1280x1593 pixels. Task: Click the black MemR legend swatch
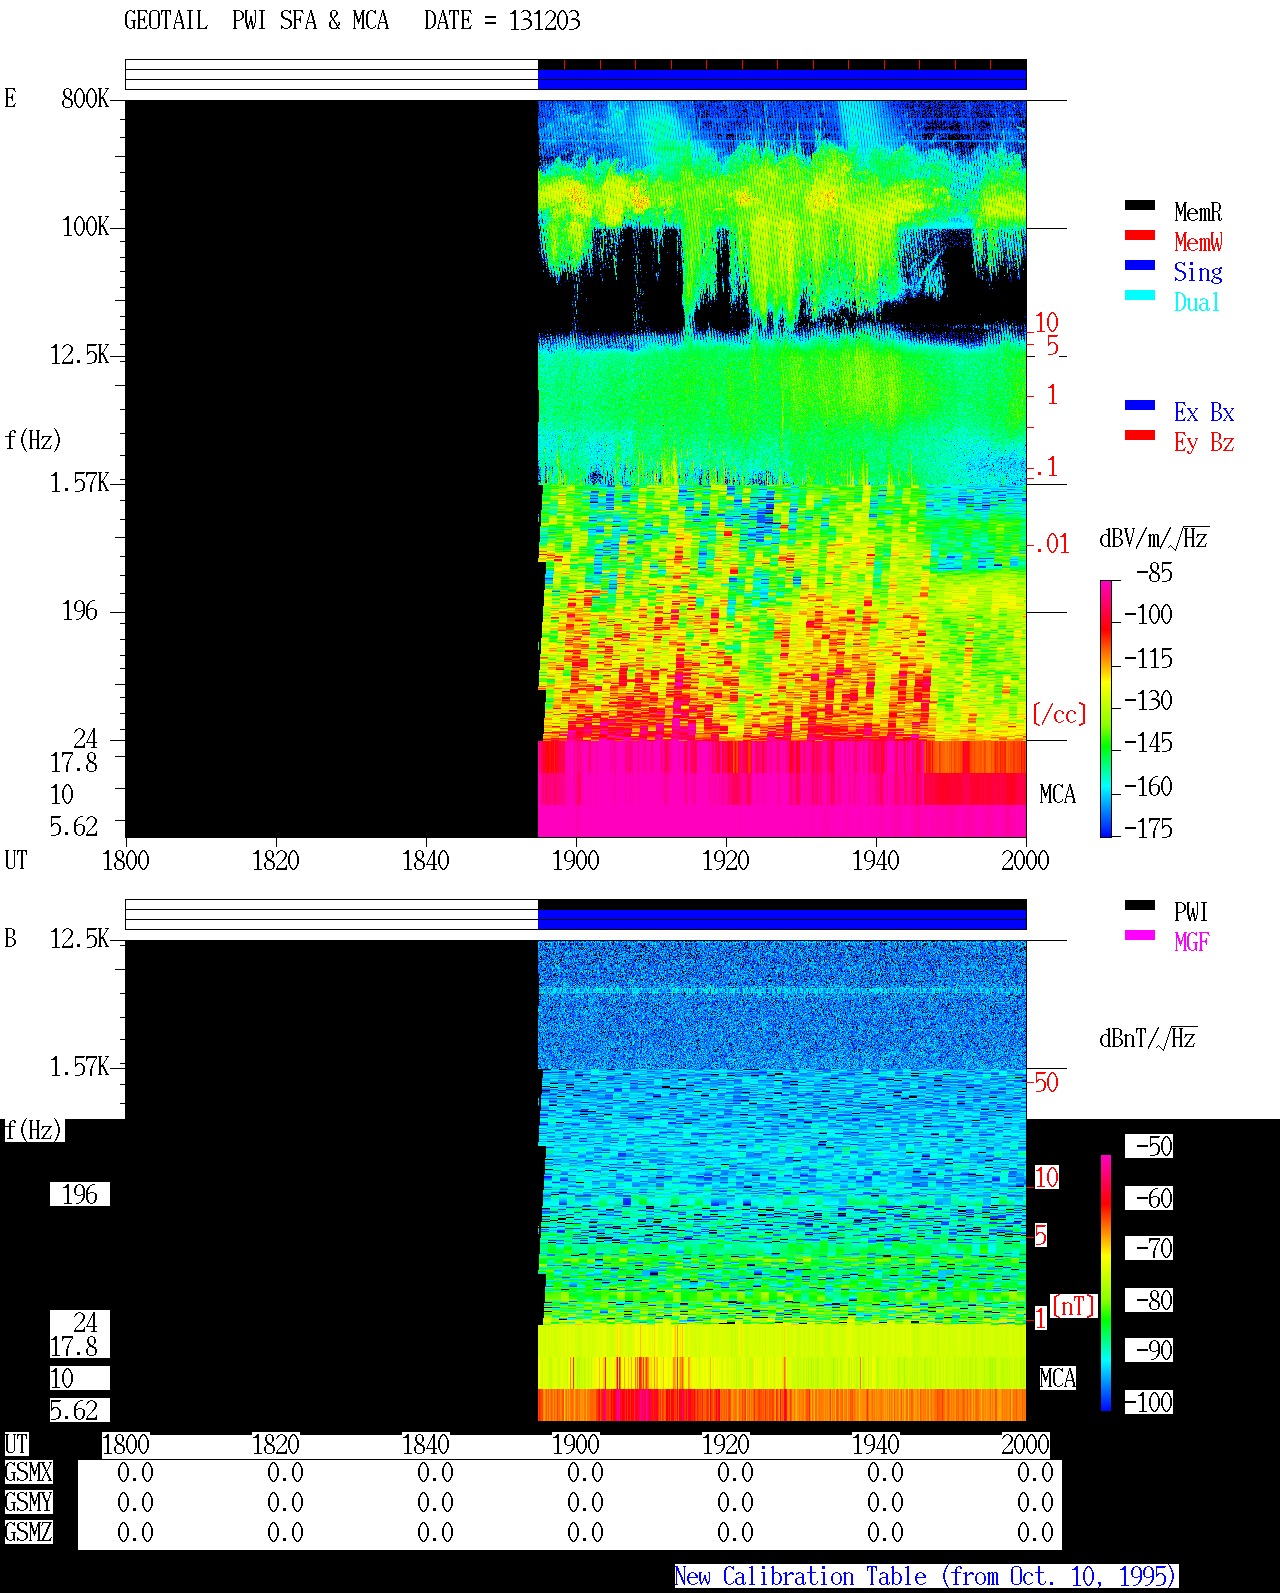[x=1139, y=205]
